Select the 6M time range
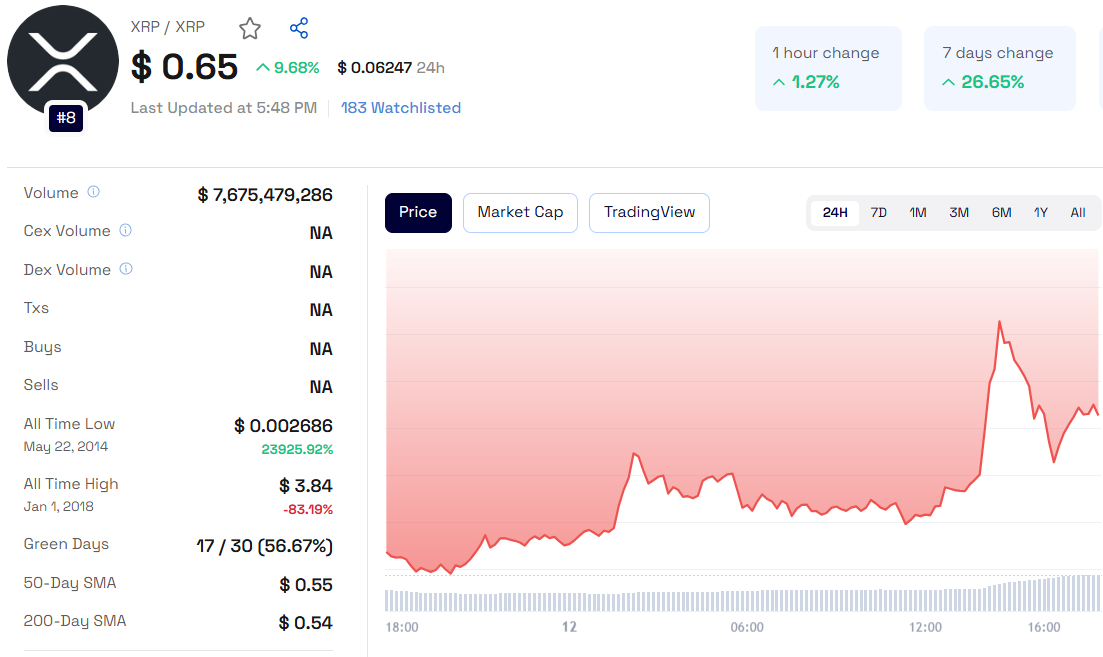The width and height of the screenshot is (1103, 657). pos(1001,212)
